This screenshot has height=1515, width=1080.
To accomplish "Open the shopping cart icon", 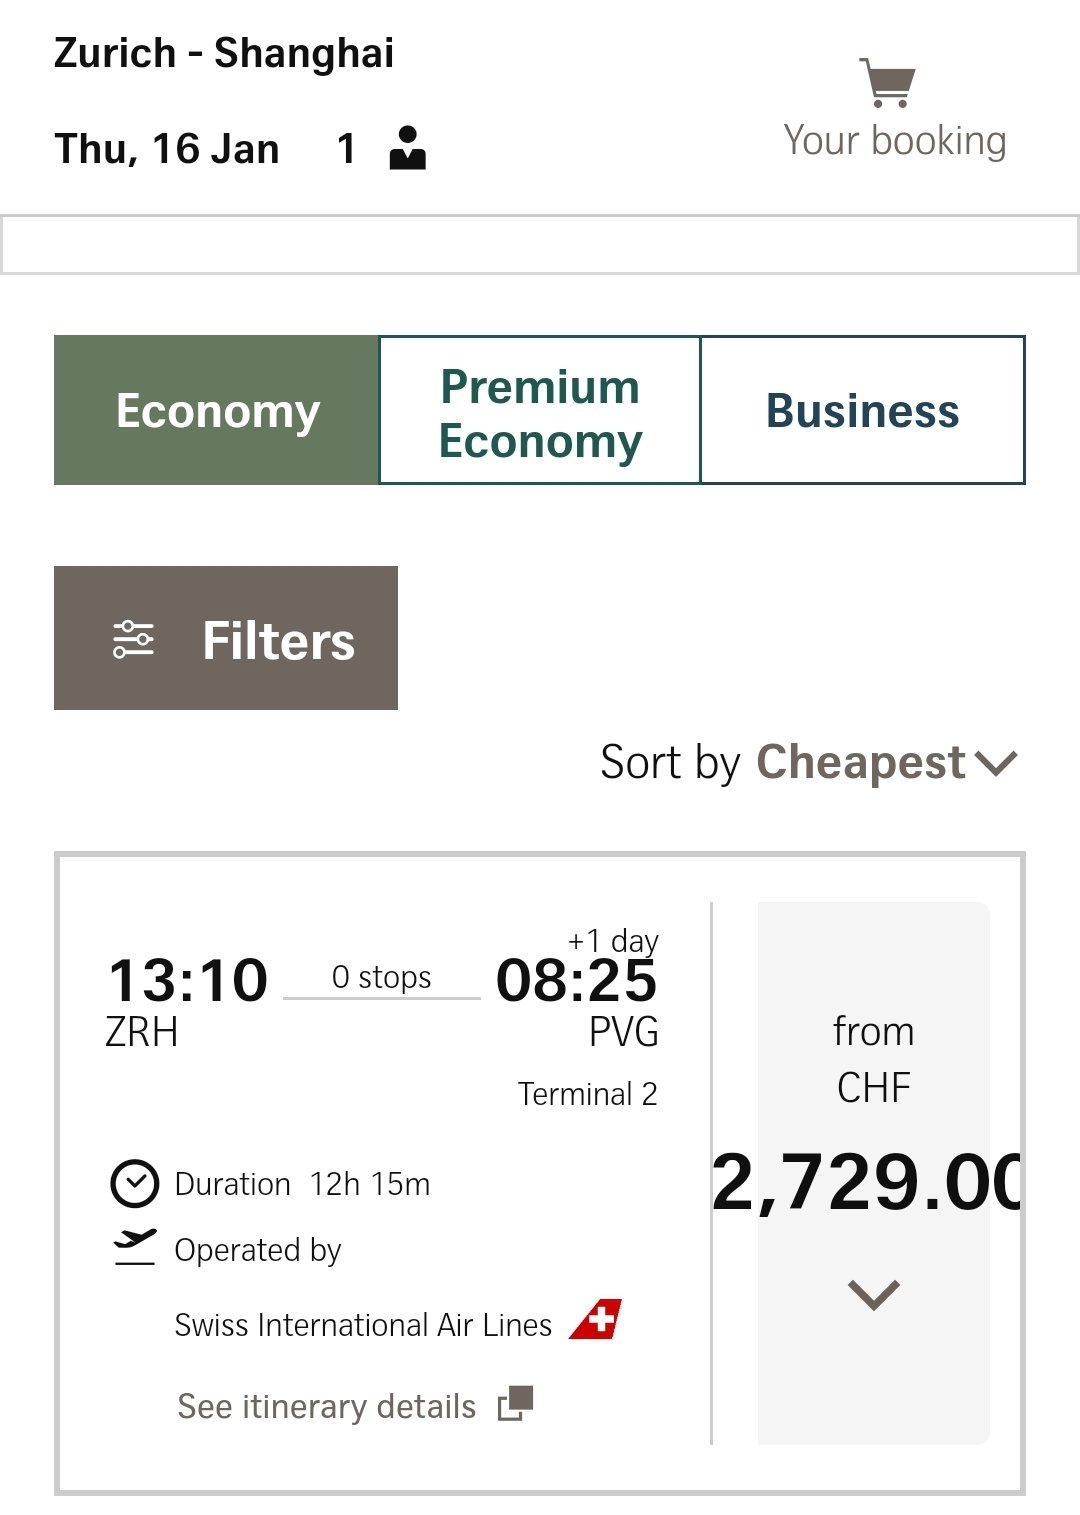I will coord(887,82).
